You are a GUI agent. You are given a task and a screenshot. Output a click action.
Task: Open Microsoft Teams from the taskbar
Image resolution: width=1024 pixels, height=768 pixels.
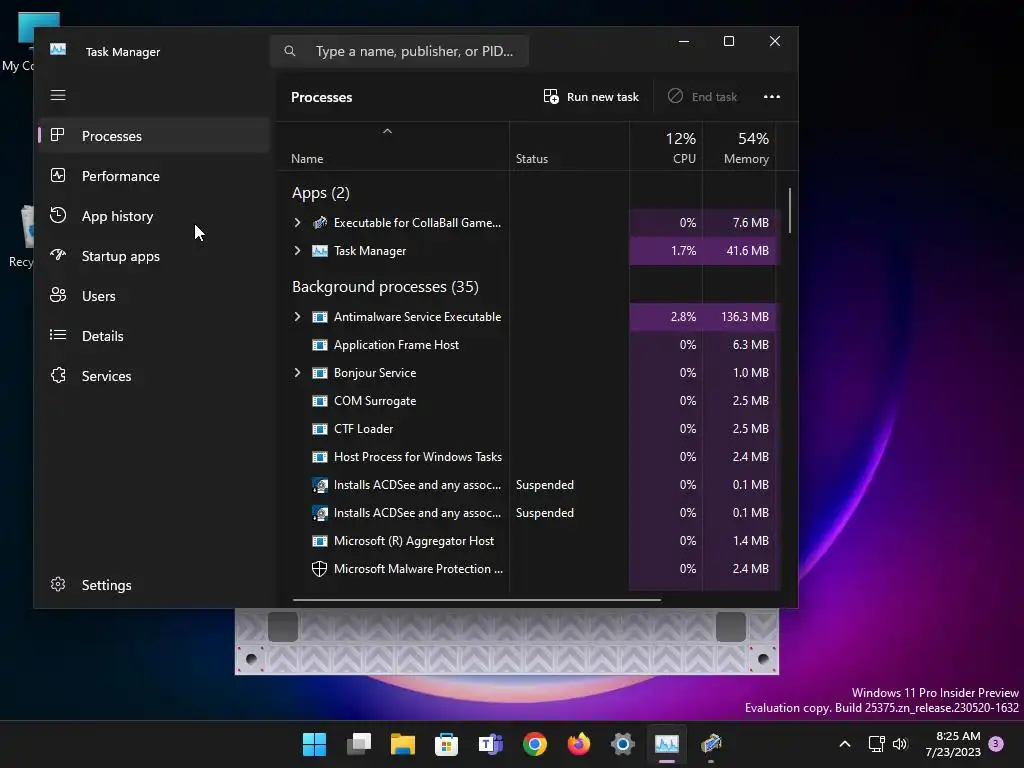tap(491, 744)
